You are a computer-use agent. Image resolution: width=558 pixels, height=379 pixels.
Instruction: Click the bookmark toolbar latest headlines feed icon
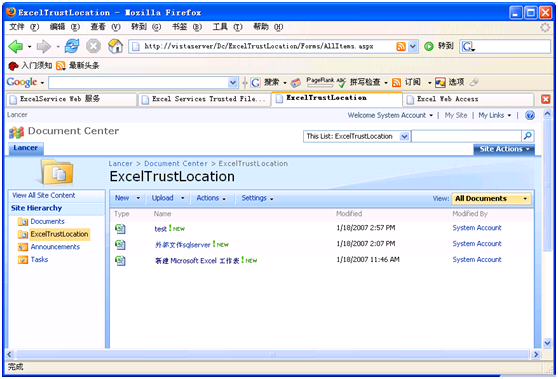61,65
